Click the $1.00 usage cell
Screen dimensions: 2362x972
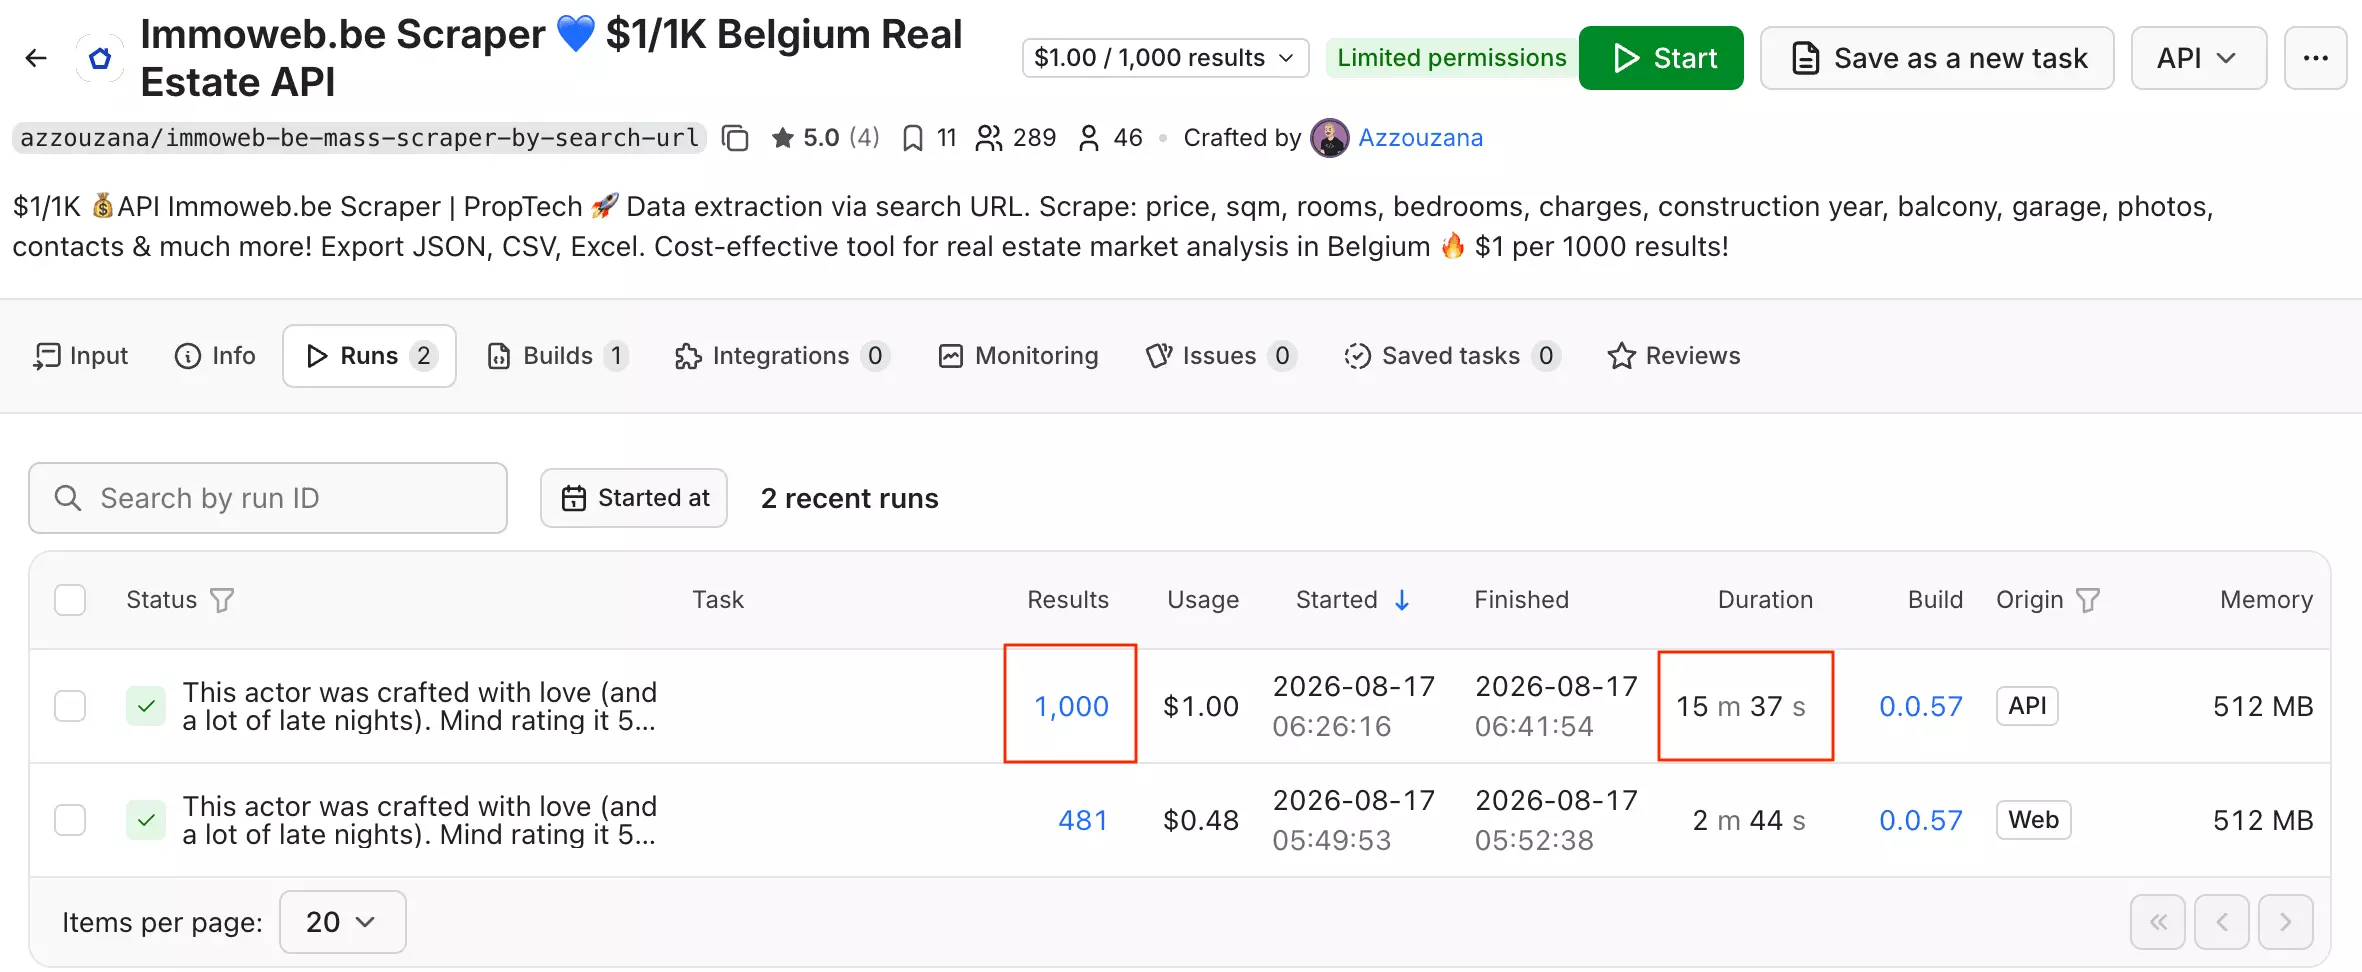1201,706
